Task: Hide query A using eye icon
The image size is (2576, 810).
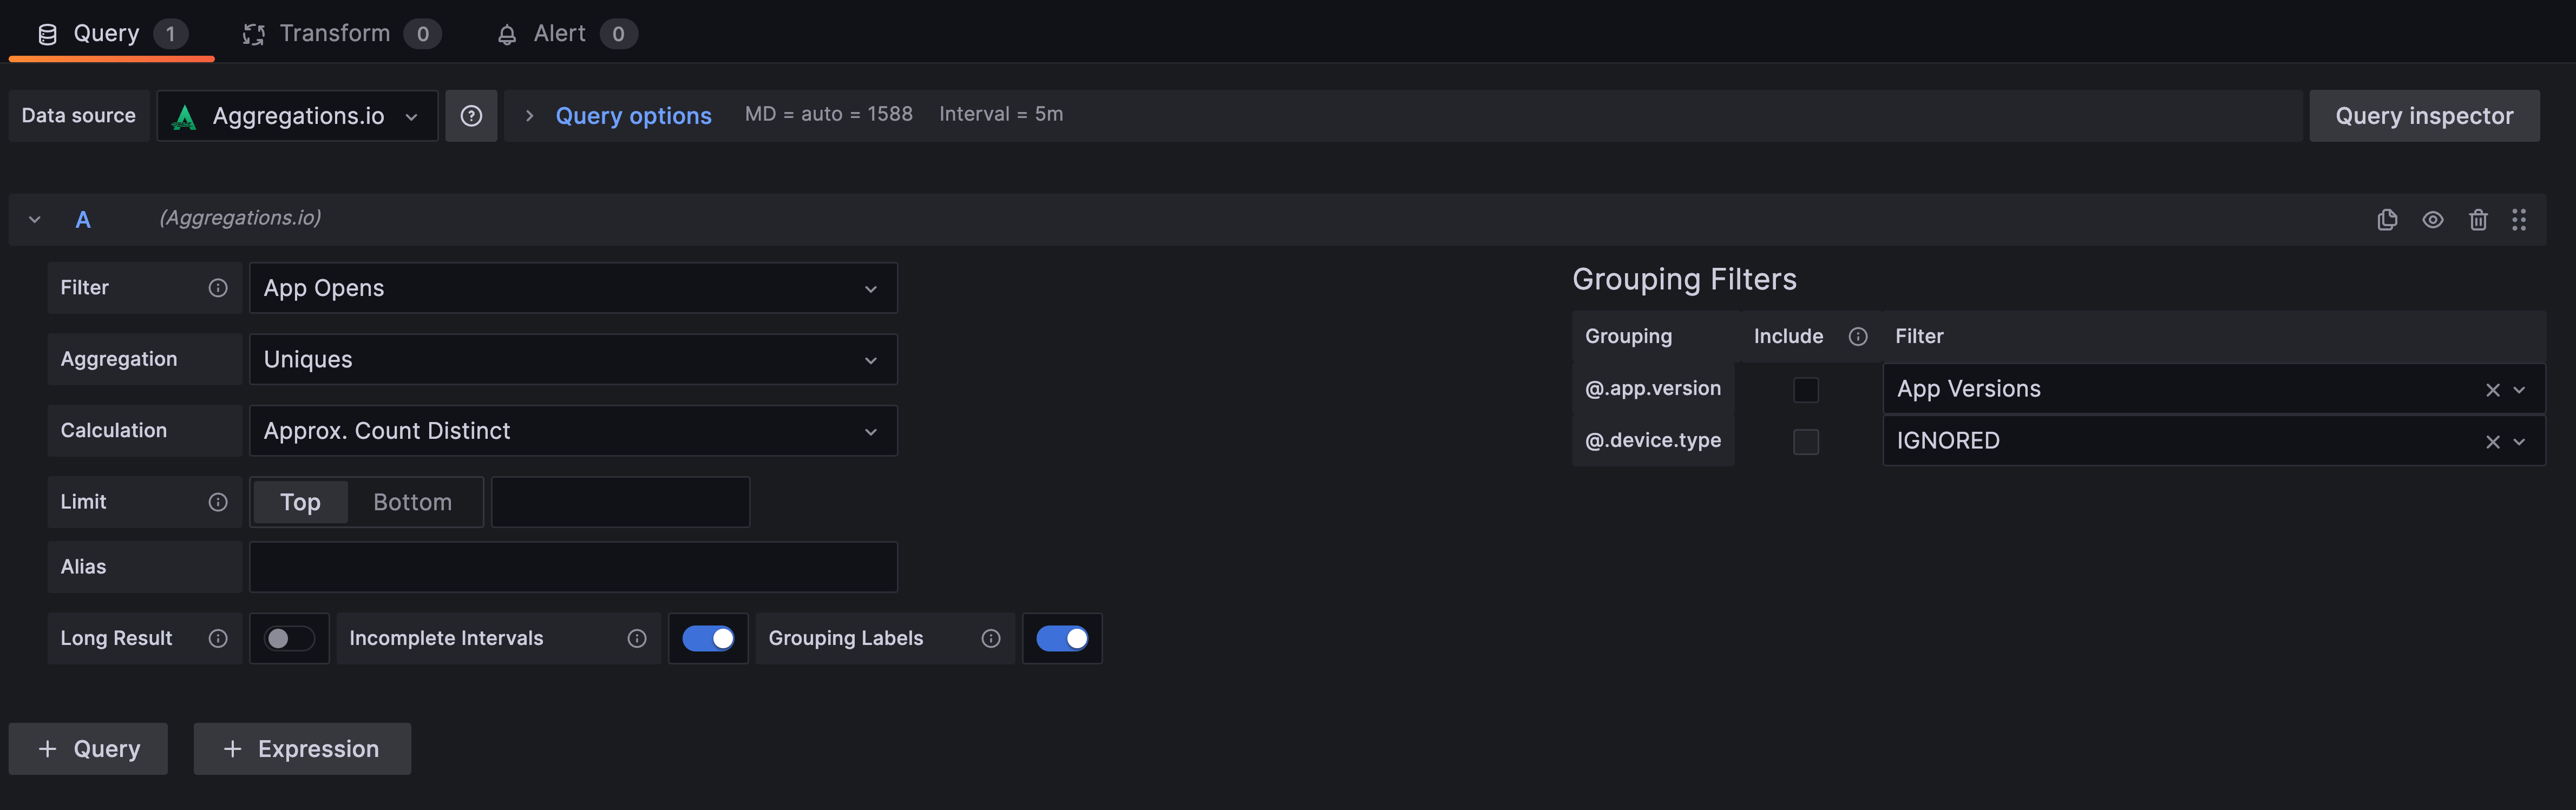Action: (x=2432, y=219)
